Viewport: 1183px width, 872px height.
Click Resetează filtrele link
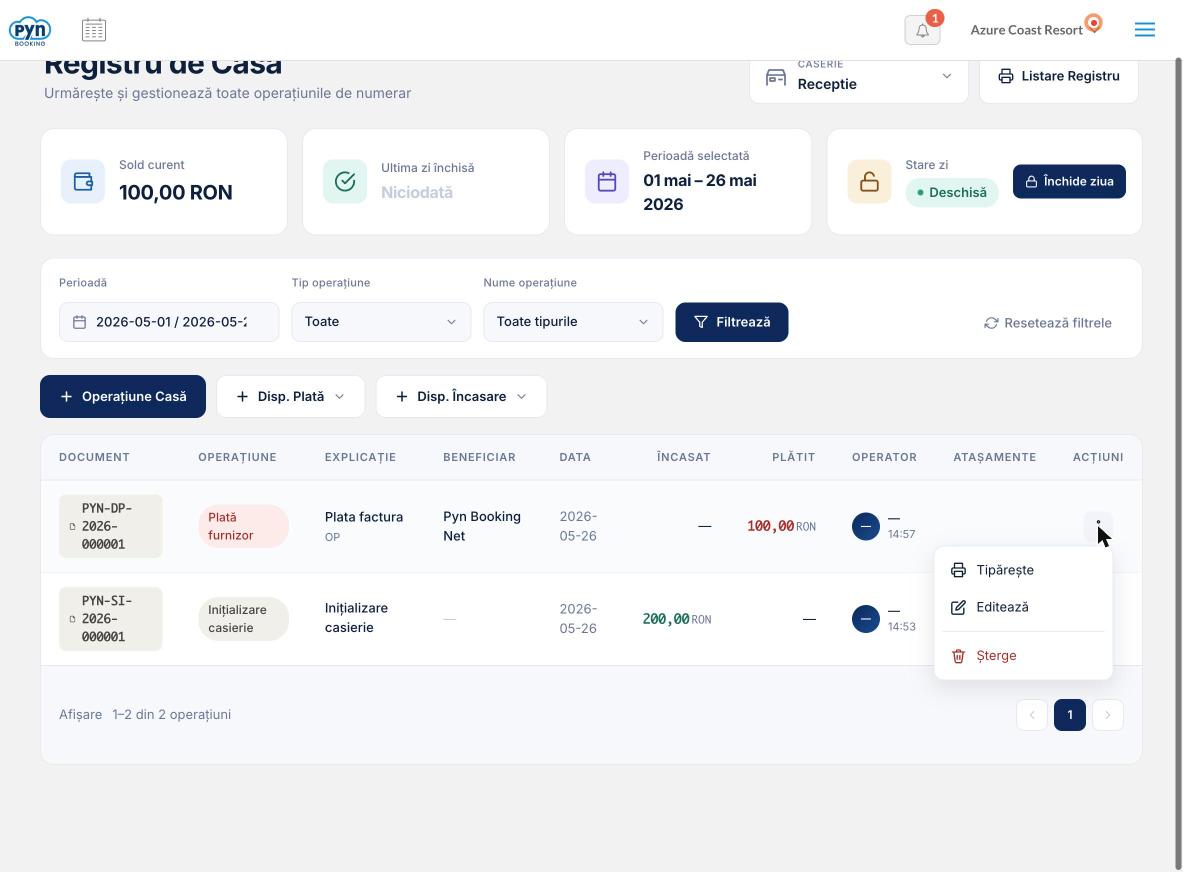(1047, 323)
